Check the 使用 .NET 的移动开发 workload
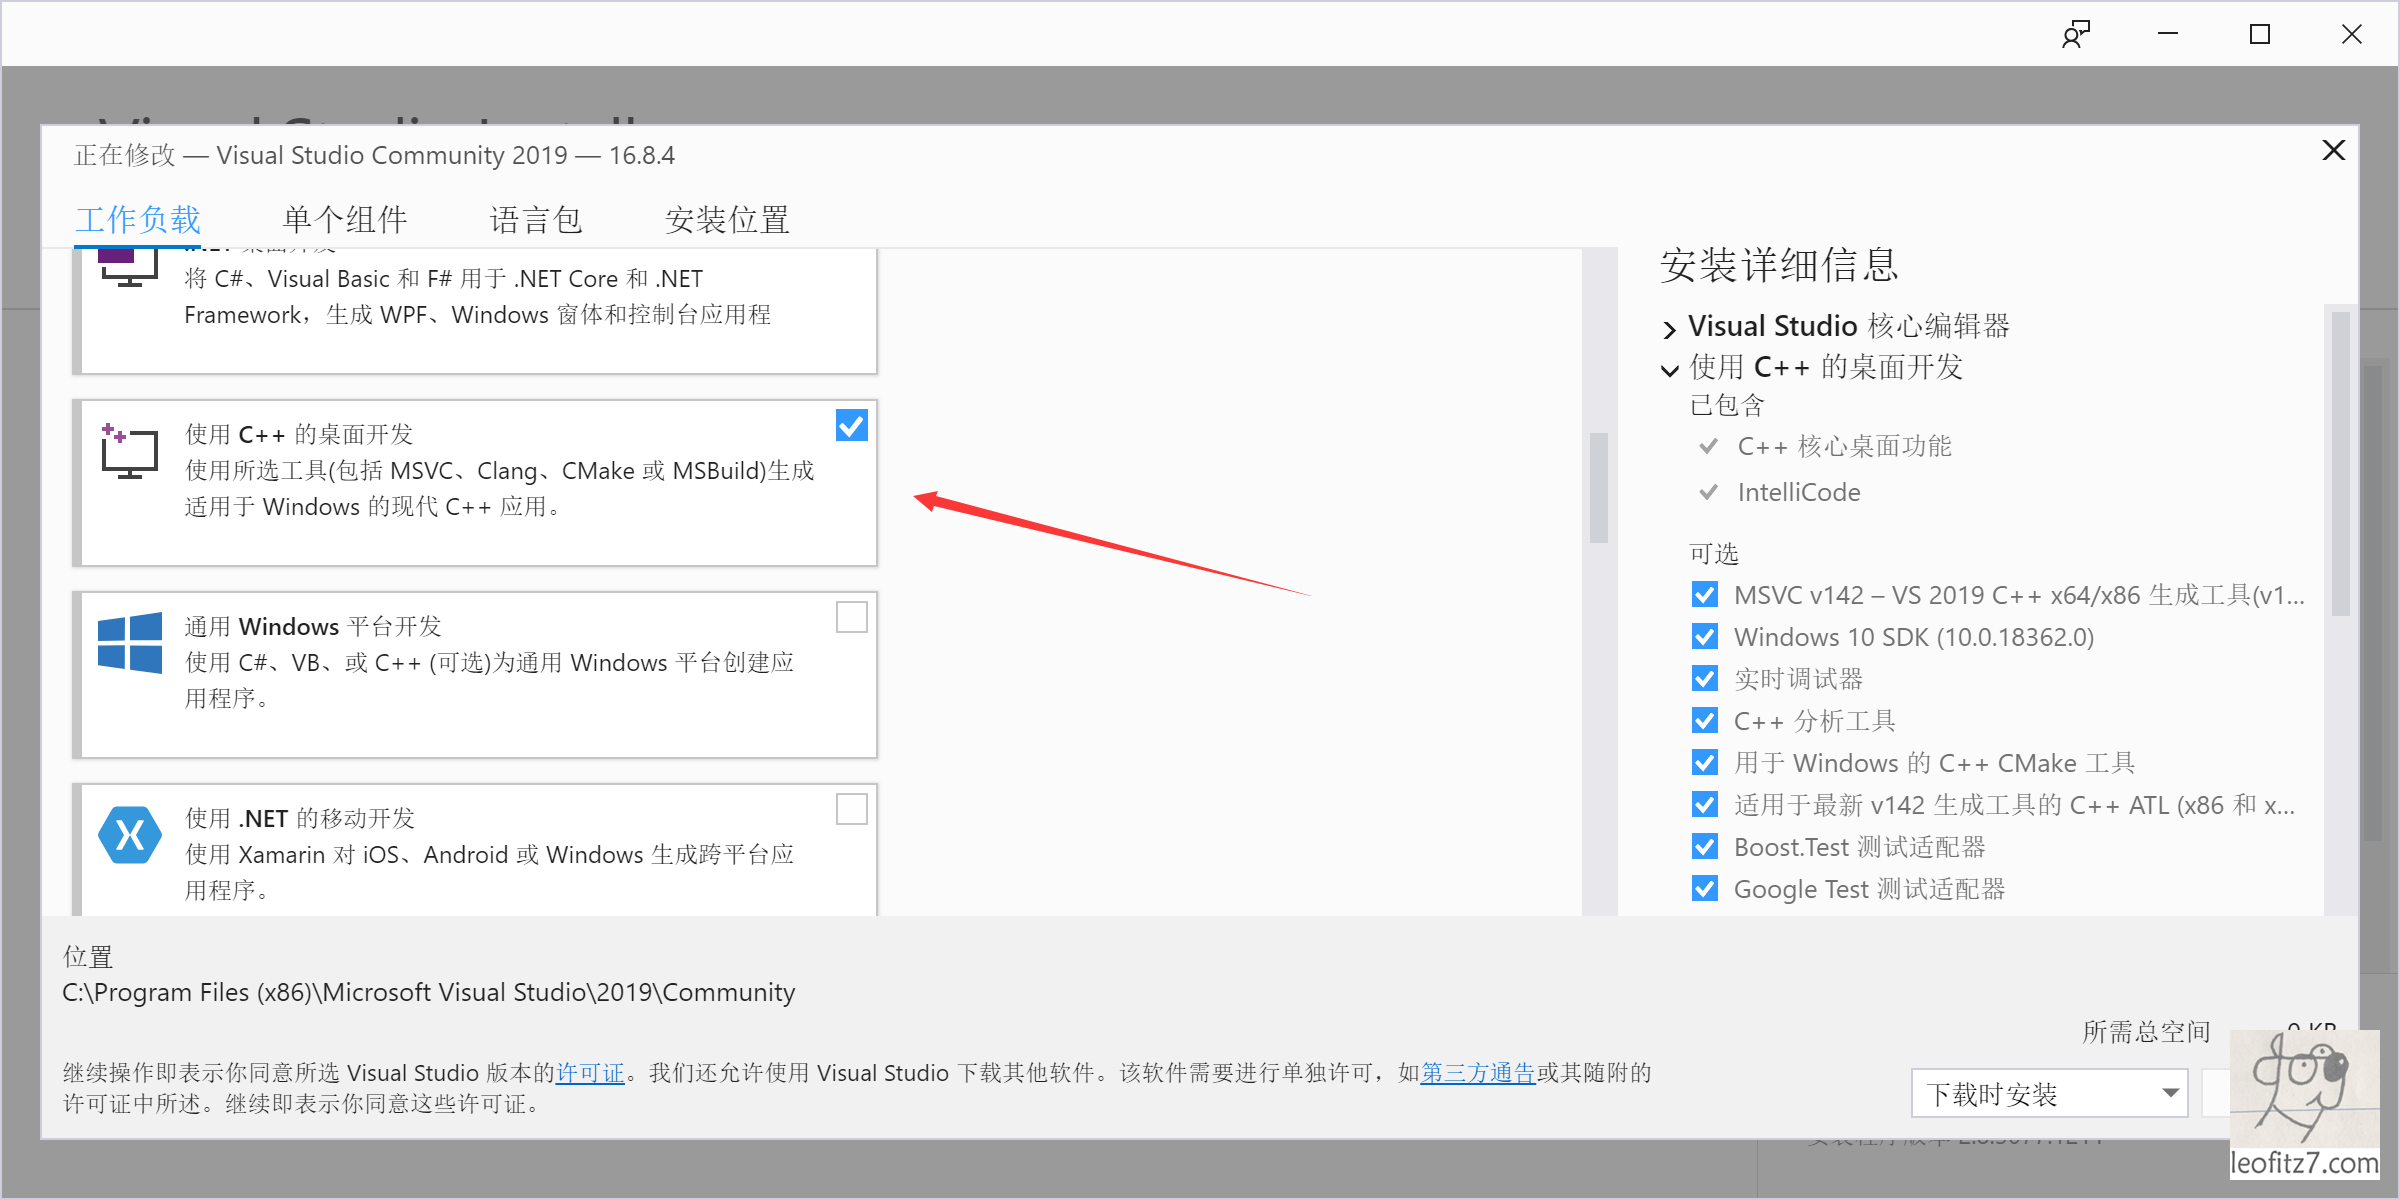This screenshot has width=2400, height=1200. (851, 809)
